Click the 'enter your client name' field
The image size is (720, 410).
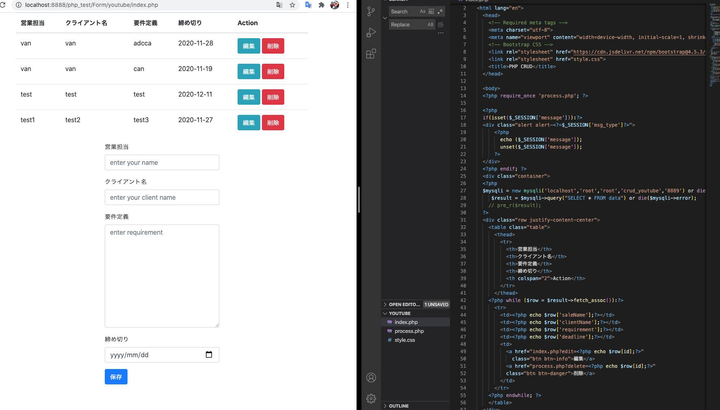point(162,198)
